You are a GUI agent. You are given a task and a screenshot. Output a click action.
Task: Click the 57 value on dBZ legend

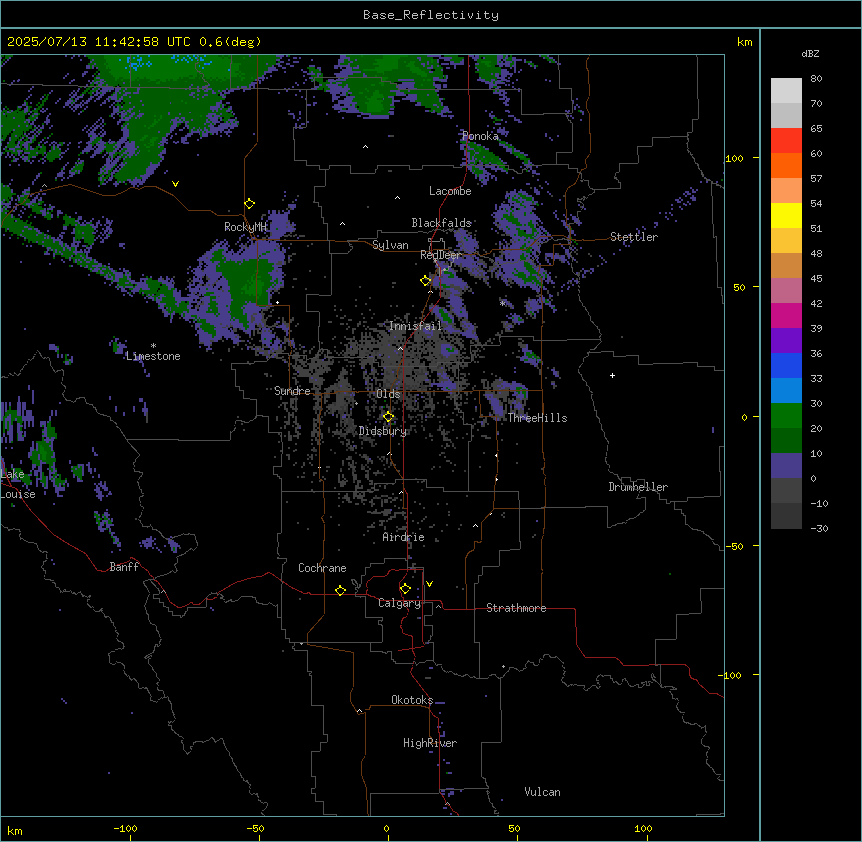[816, 179]
